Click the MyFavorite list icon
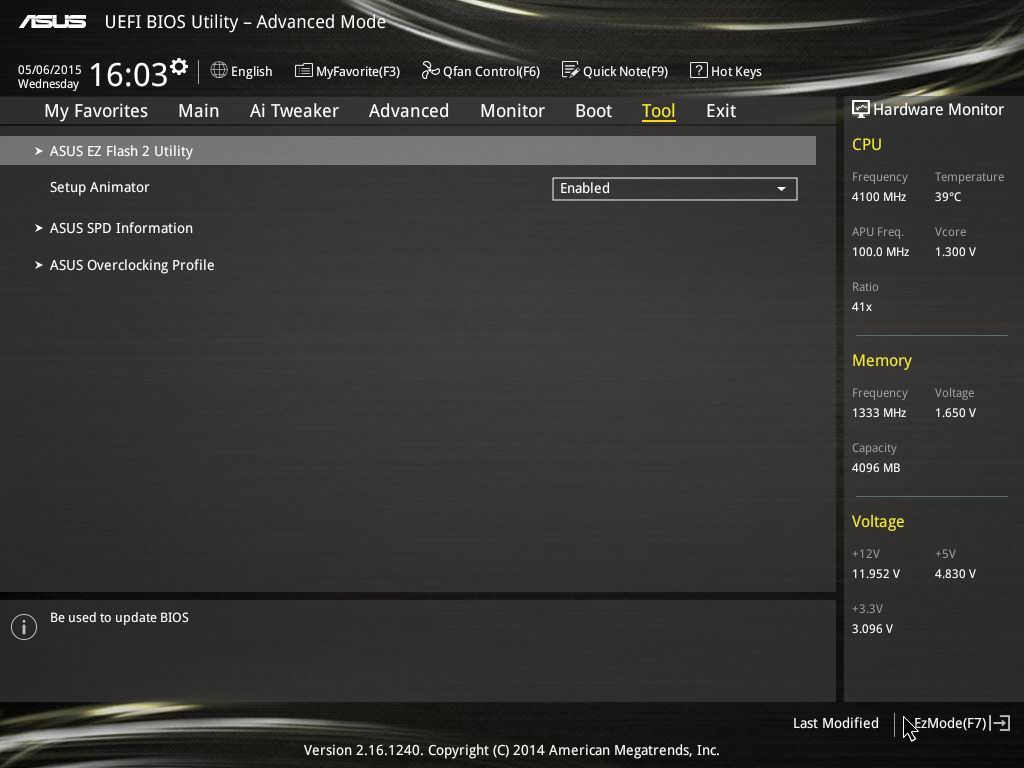This screenshot has width=1024, height=768. [x=304, y=71]
